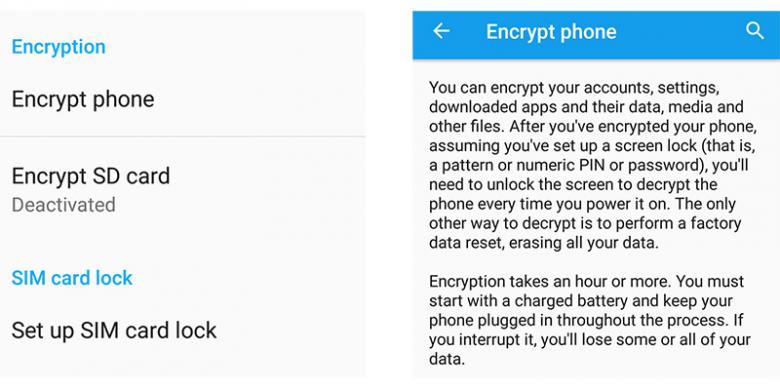
Task: Click empty blue header area beside title
Action: [681, 32]
